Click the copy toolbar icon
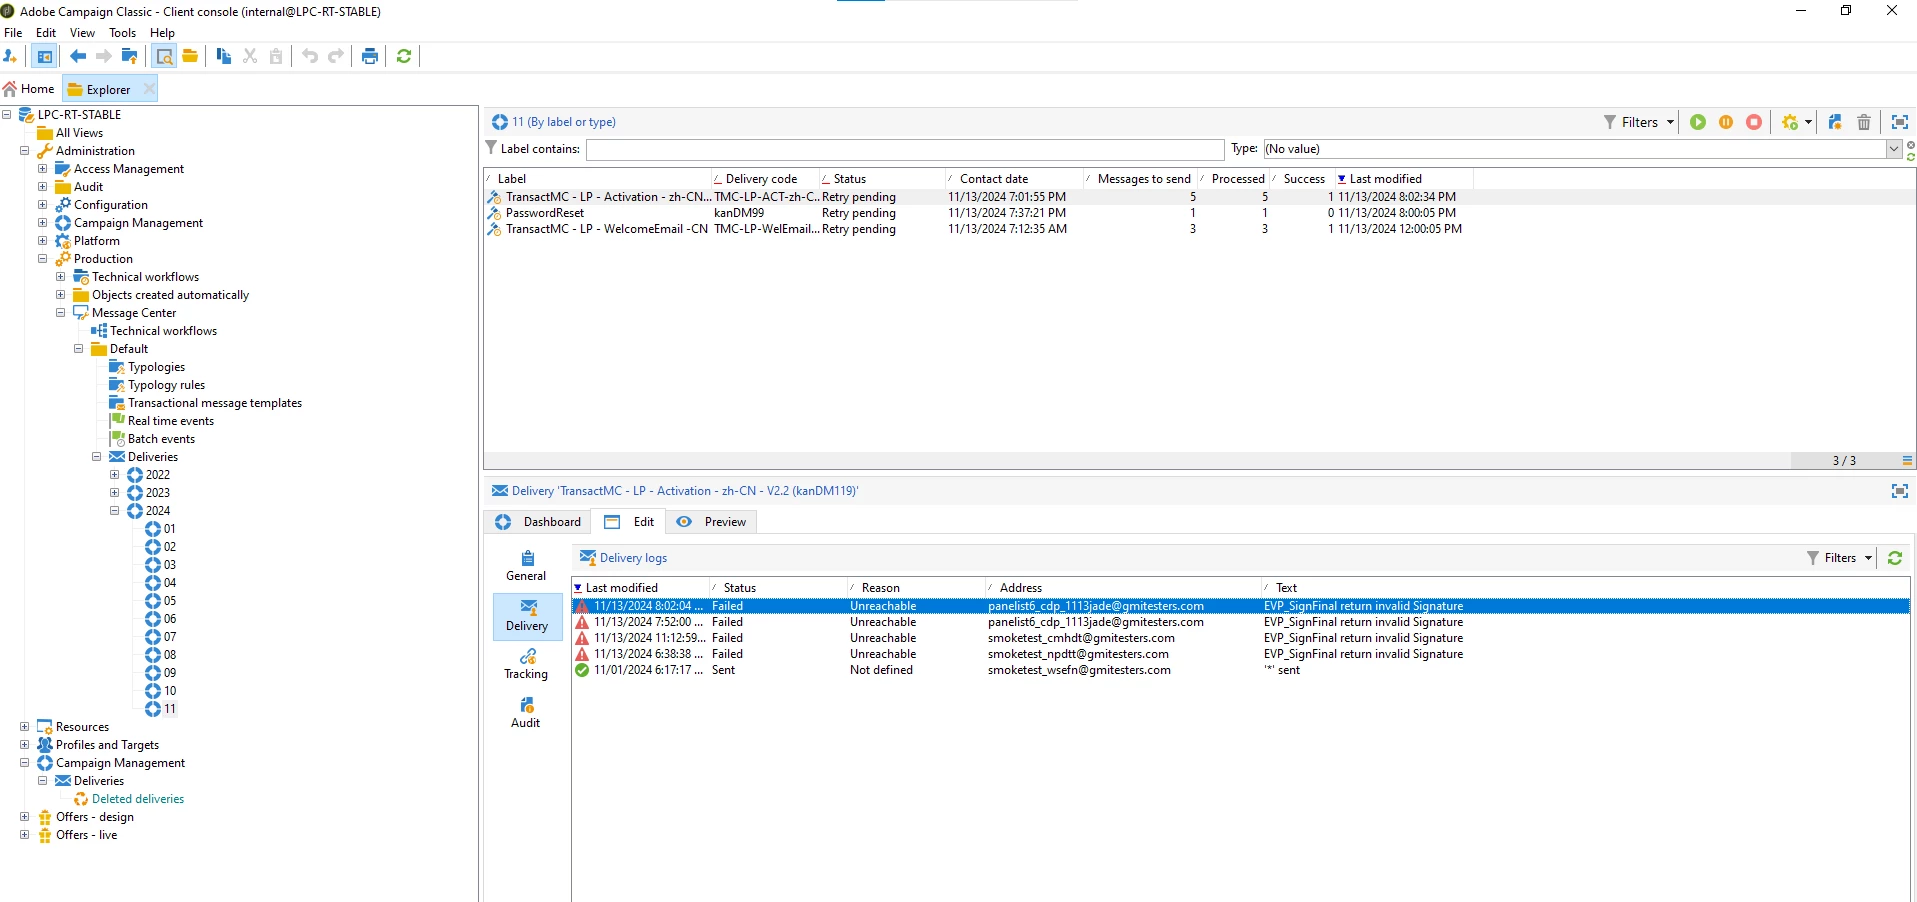This screenshot has width=1917, height=902. click(224, 56)
